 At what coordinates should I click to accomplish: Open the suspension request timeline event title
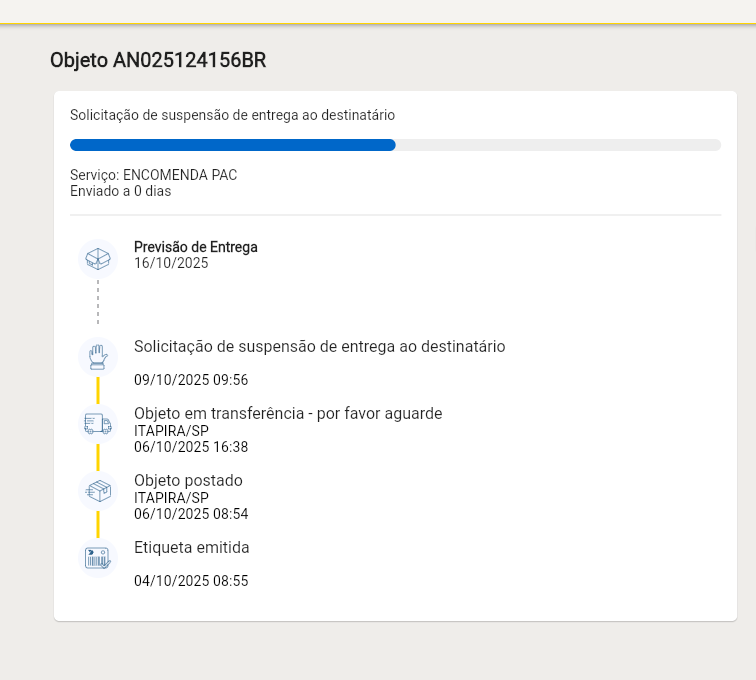319,347
